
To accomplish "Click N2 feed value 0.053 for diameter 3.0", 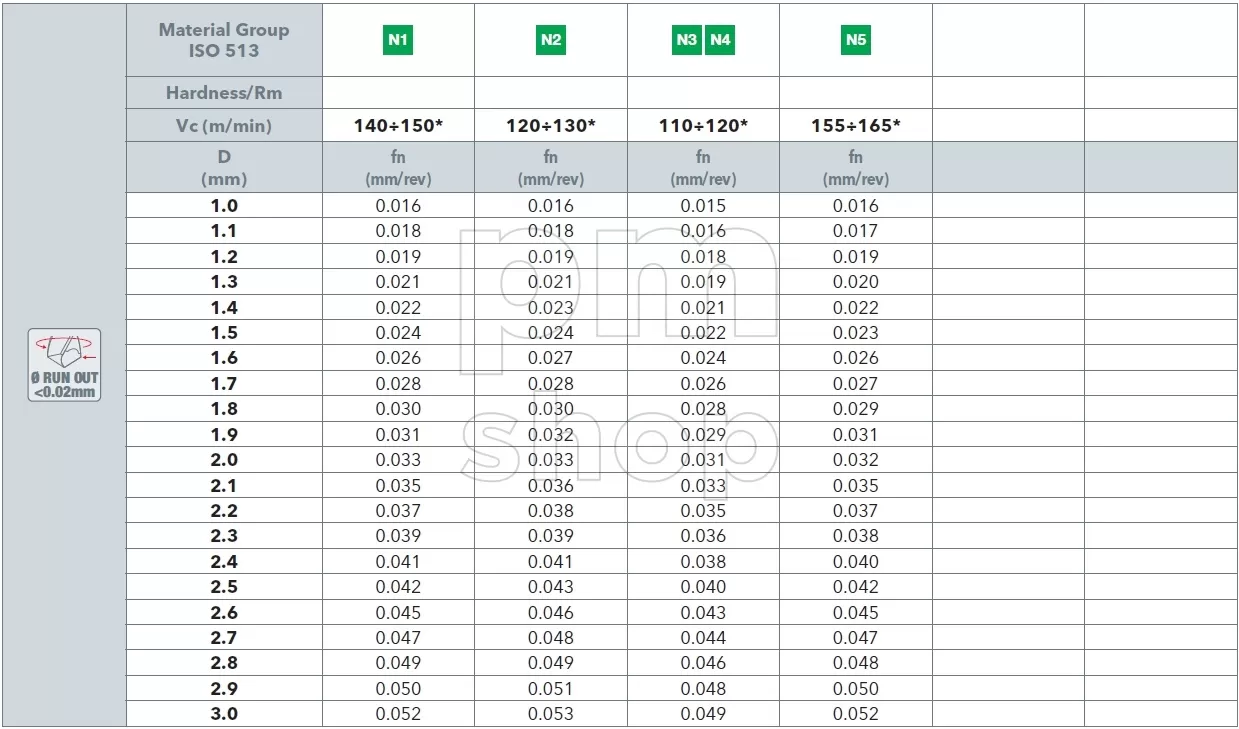I will pyautogui.click(x=551, y=714).
